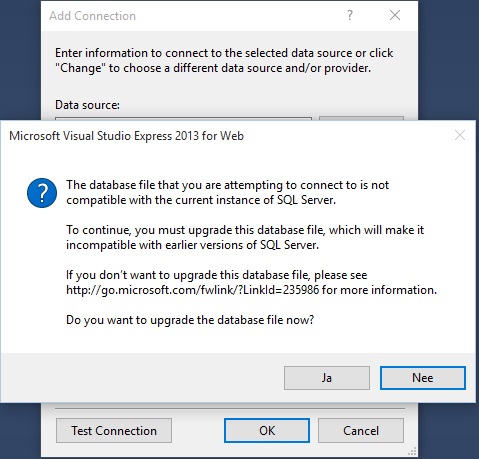Cancel the Add Connection dialog
The height and width of the screenshot is (459, 479).
point(361,431)
